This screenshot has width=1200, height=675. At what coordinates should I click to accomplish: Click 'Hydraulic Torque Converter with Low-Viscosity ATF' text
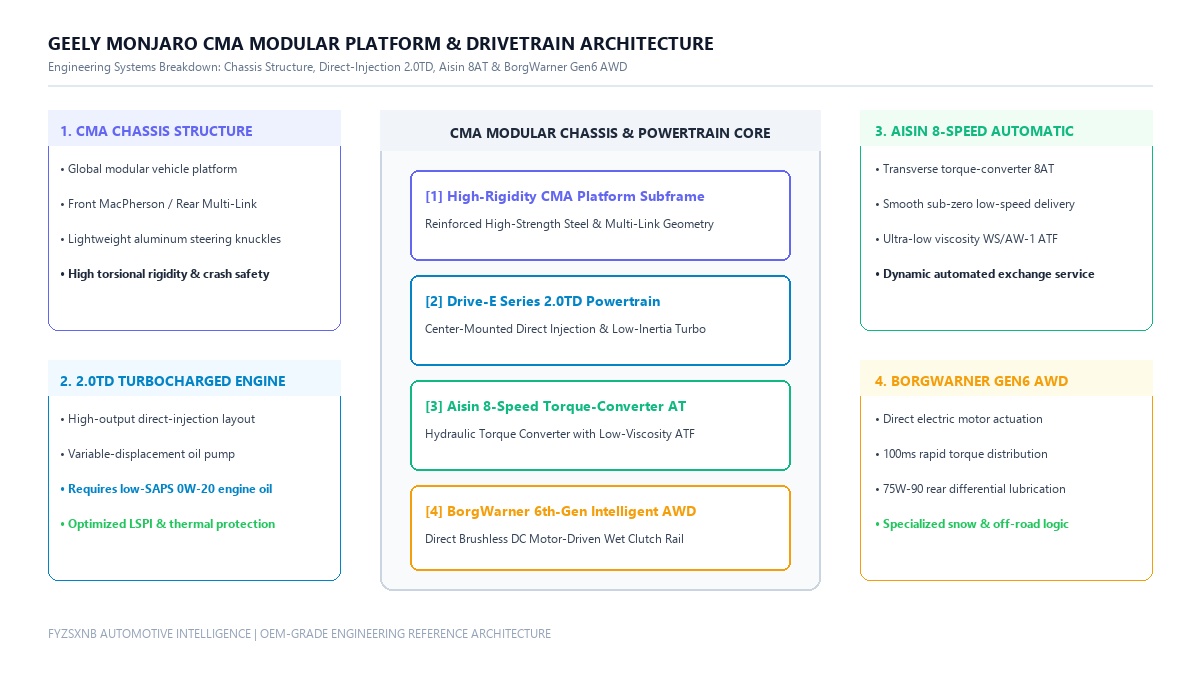[x=560, y=434]
